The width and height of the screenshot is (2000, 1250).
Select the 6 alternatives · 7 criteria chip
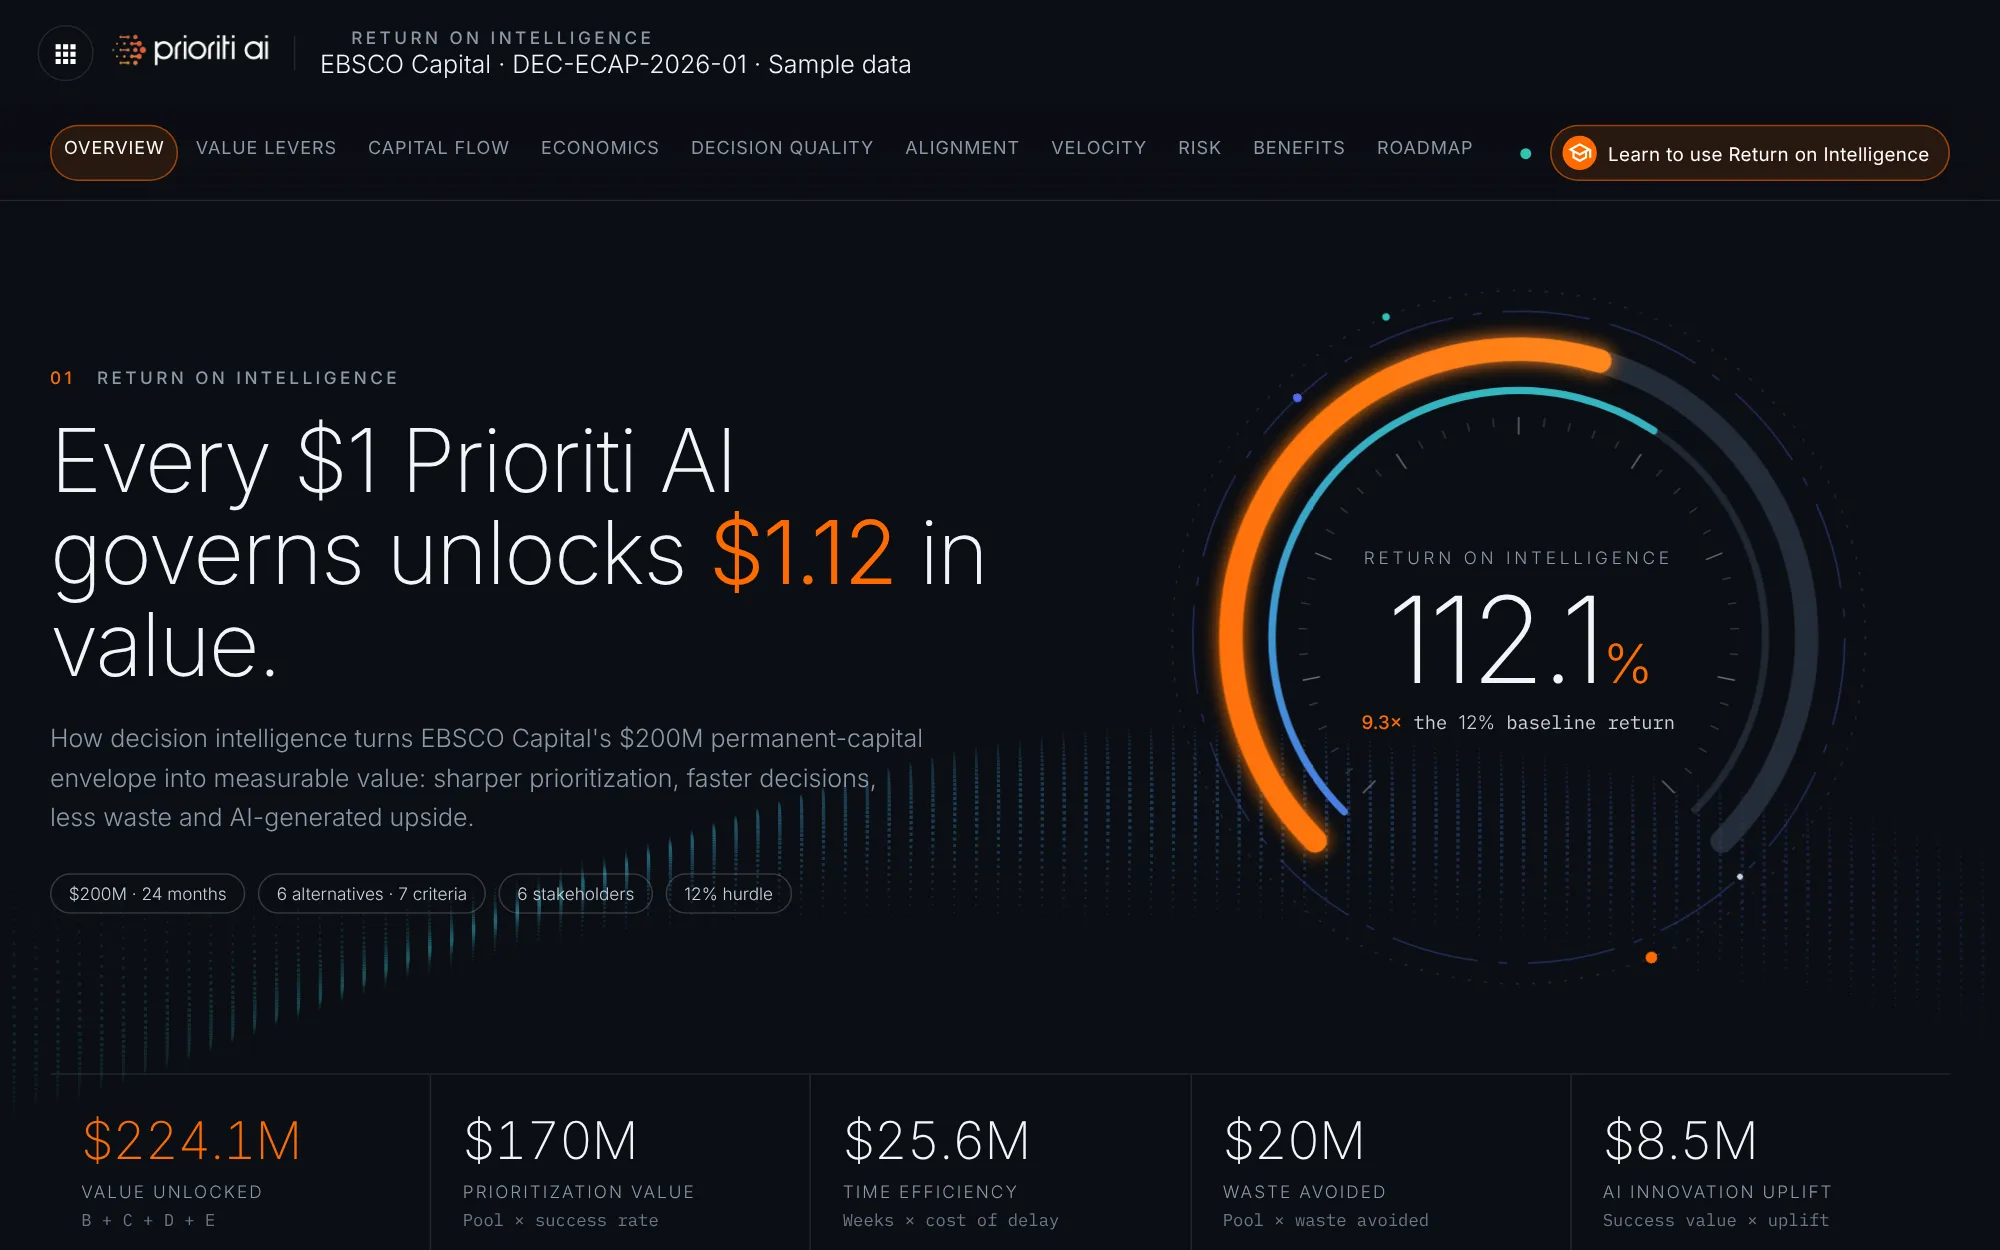372,894
